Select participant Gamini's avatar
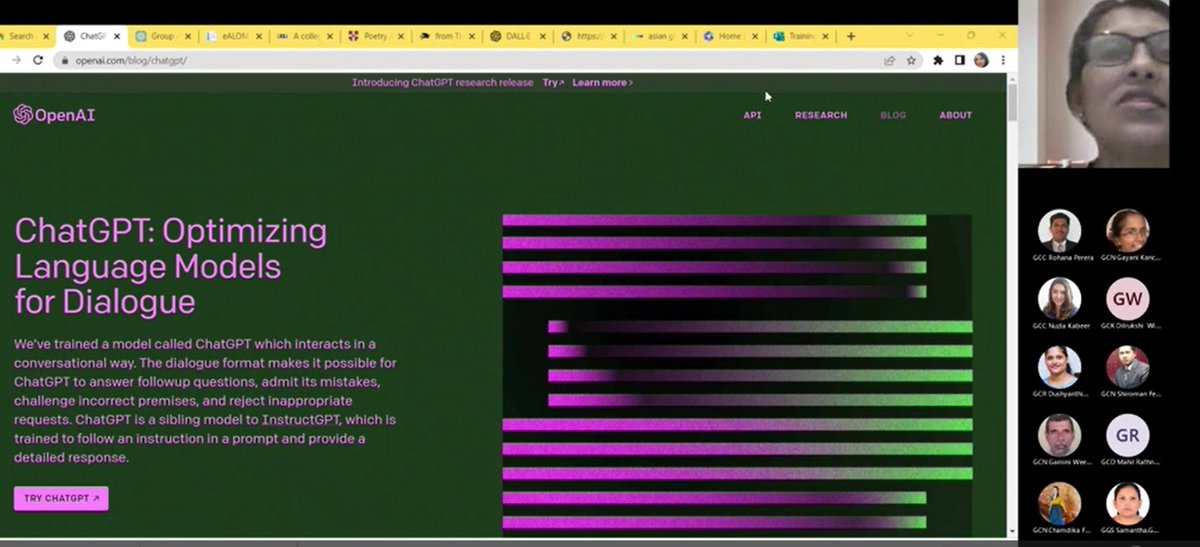Image resolution: width=1200 pixels, height=547 pixels. (x=1060, y=435)
